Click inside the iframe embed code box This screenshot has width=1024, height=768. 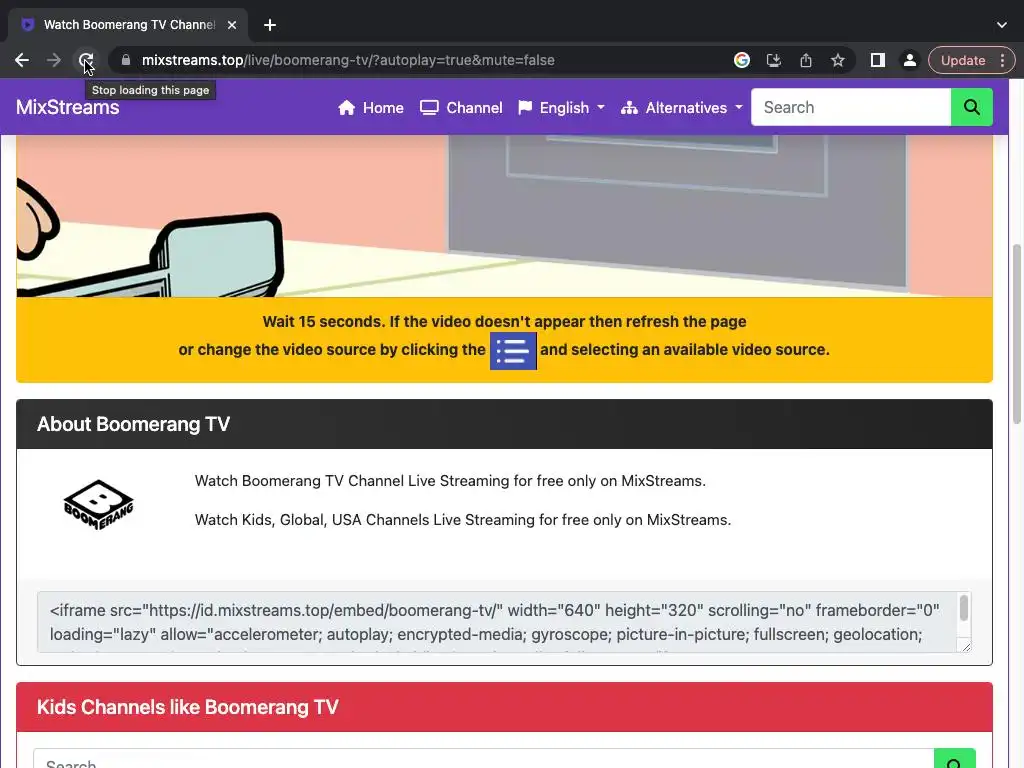(x=496, y=622)
